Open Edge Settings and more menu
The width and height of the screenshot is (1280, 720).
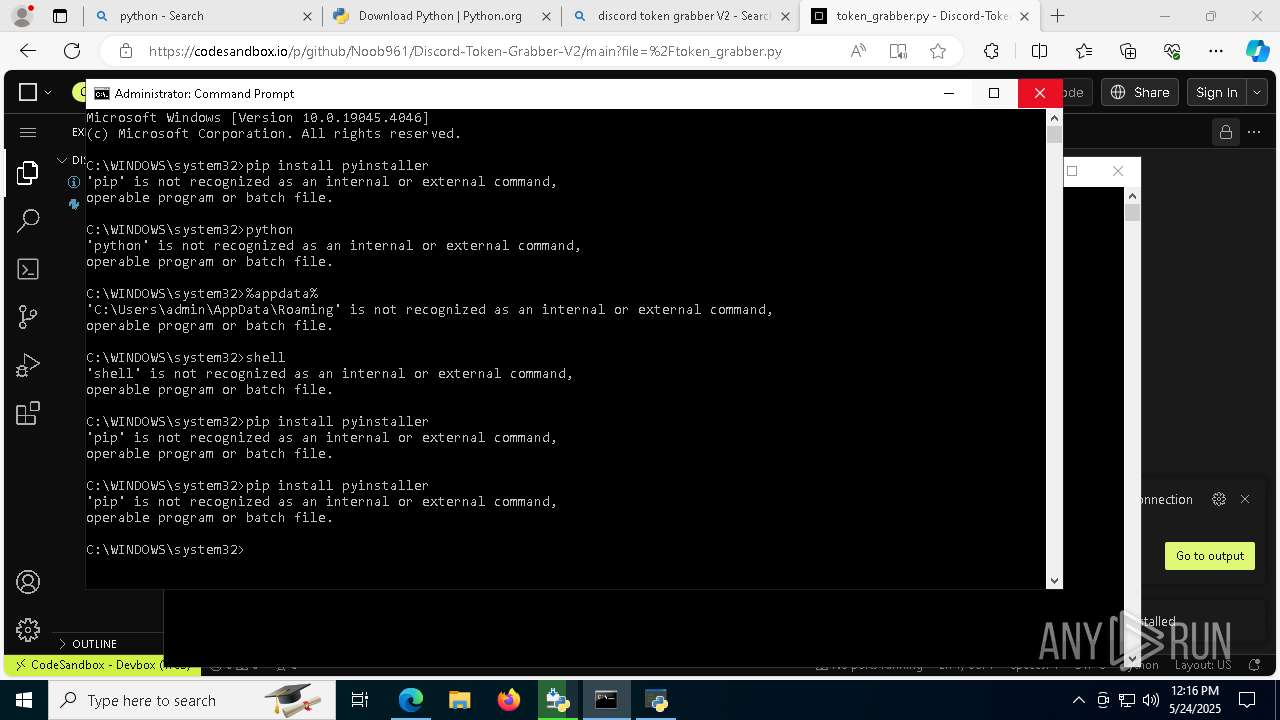[1216, 51]
